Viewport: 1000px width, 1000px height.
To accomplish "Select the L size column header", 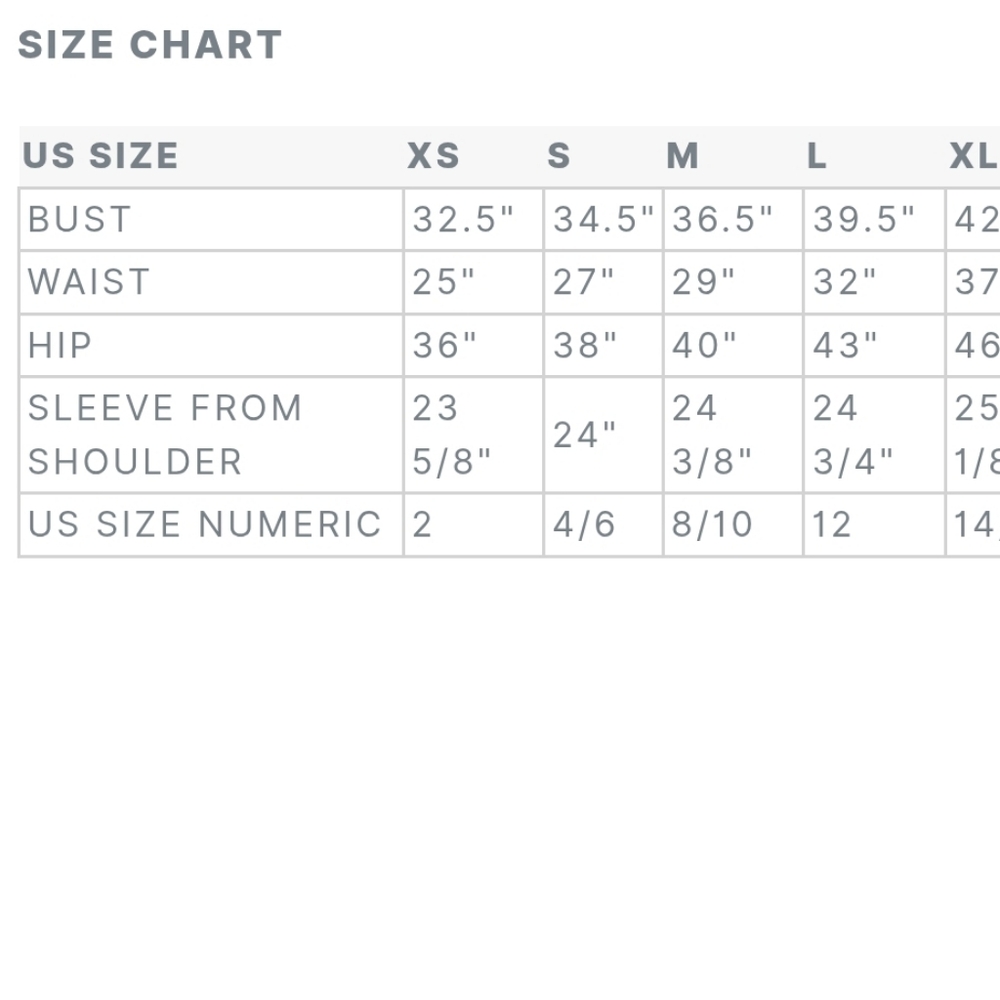I will tap(817, 156).
